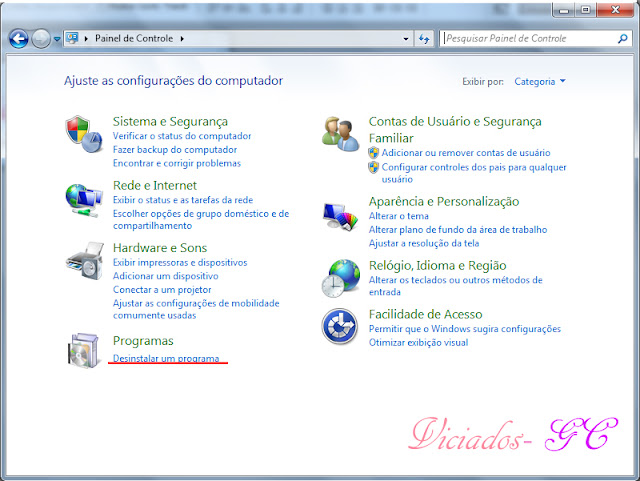Click Alterar plano de fundo da área de trabalho
The image size is (640, 481).
458,230
